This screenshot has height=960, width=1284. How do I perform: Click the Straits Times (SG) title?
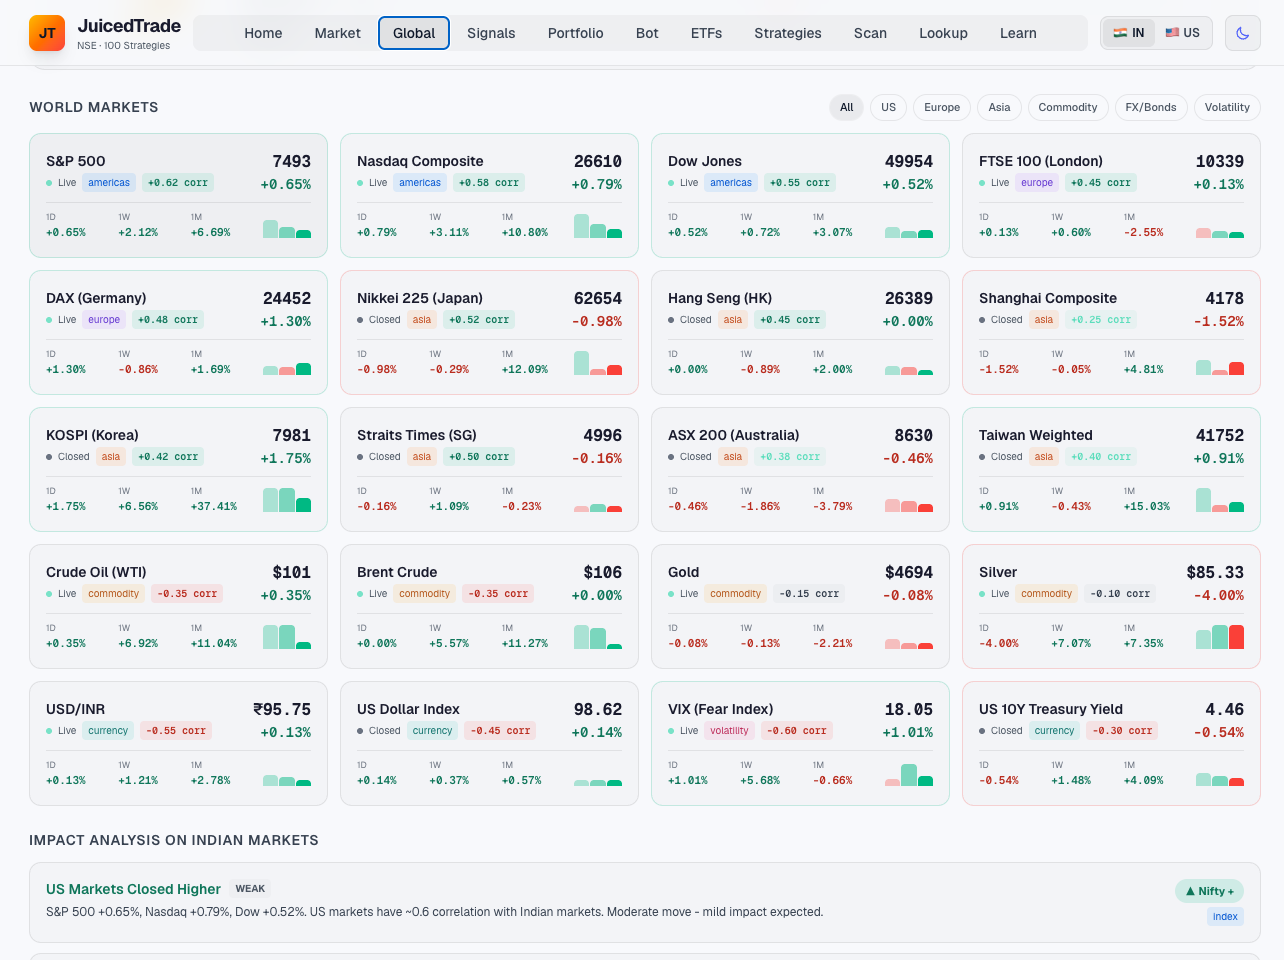point(417,435)
